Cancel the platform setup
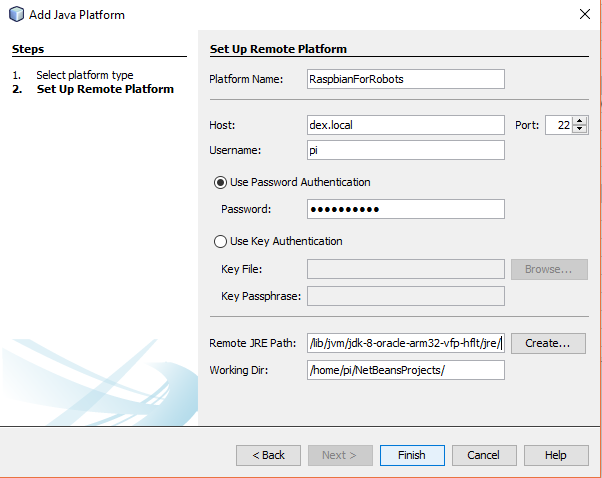Screen dimensions: 602x478 pos(484,455)
